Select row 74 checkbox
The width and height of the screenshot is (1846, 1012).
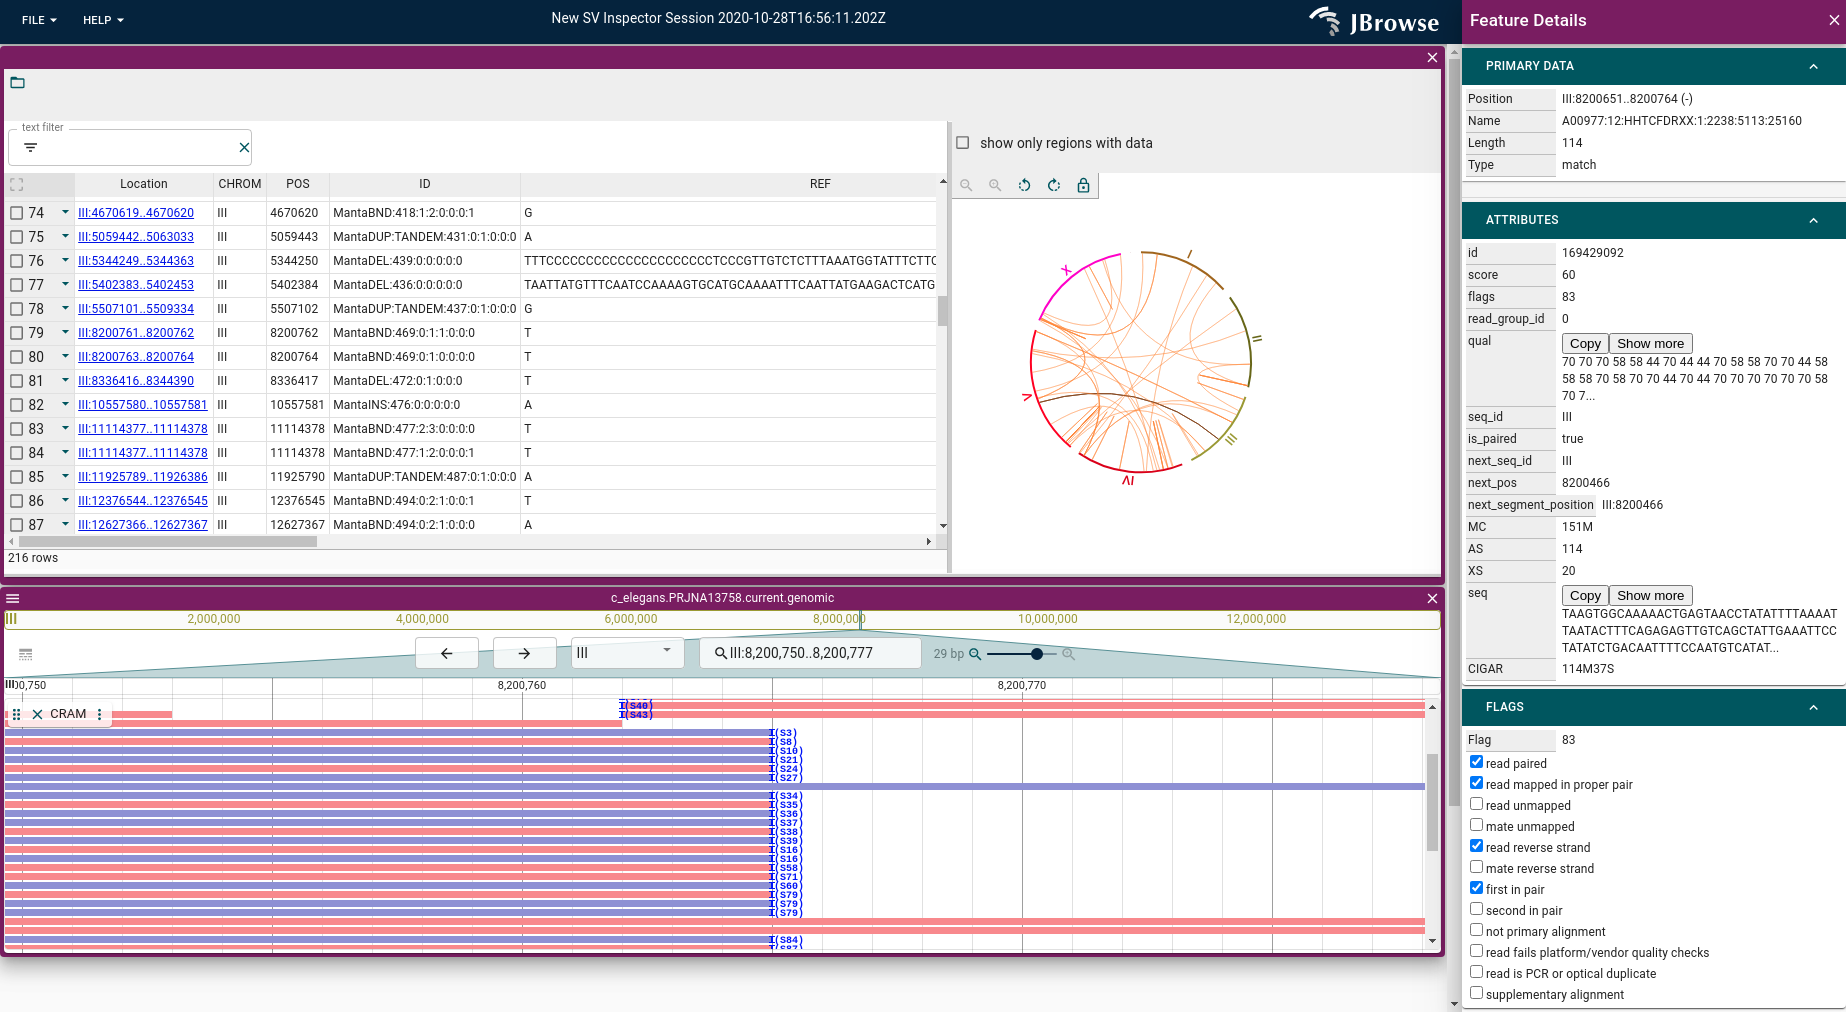[16, 213]
